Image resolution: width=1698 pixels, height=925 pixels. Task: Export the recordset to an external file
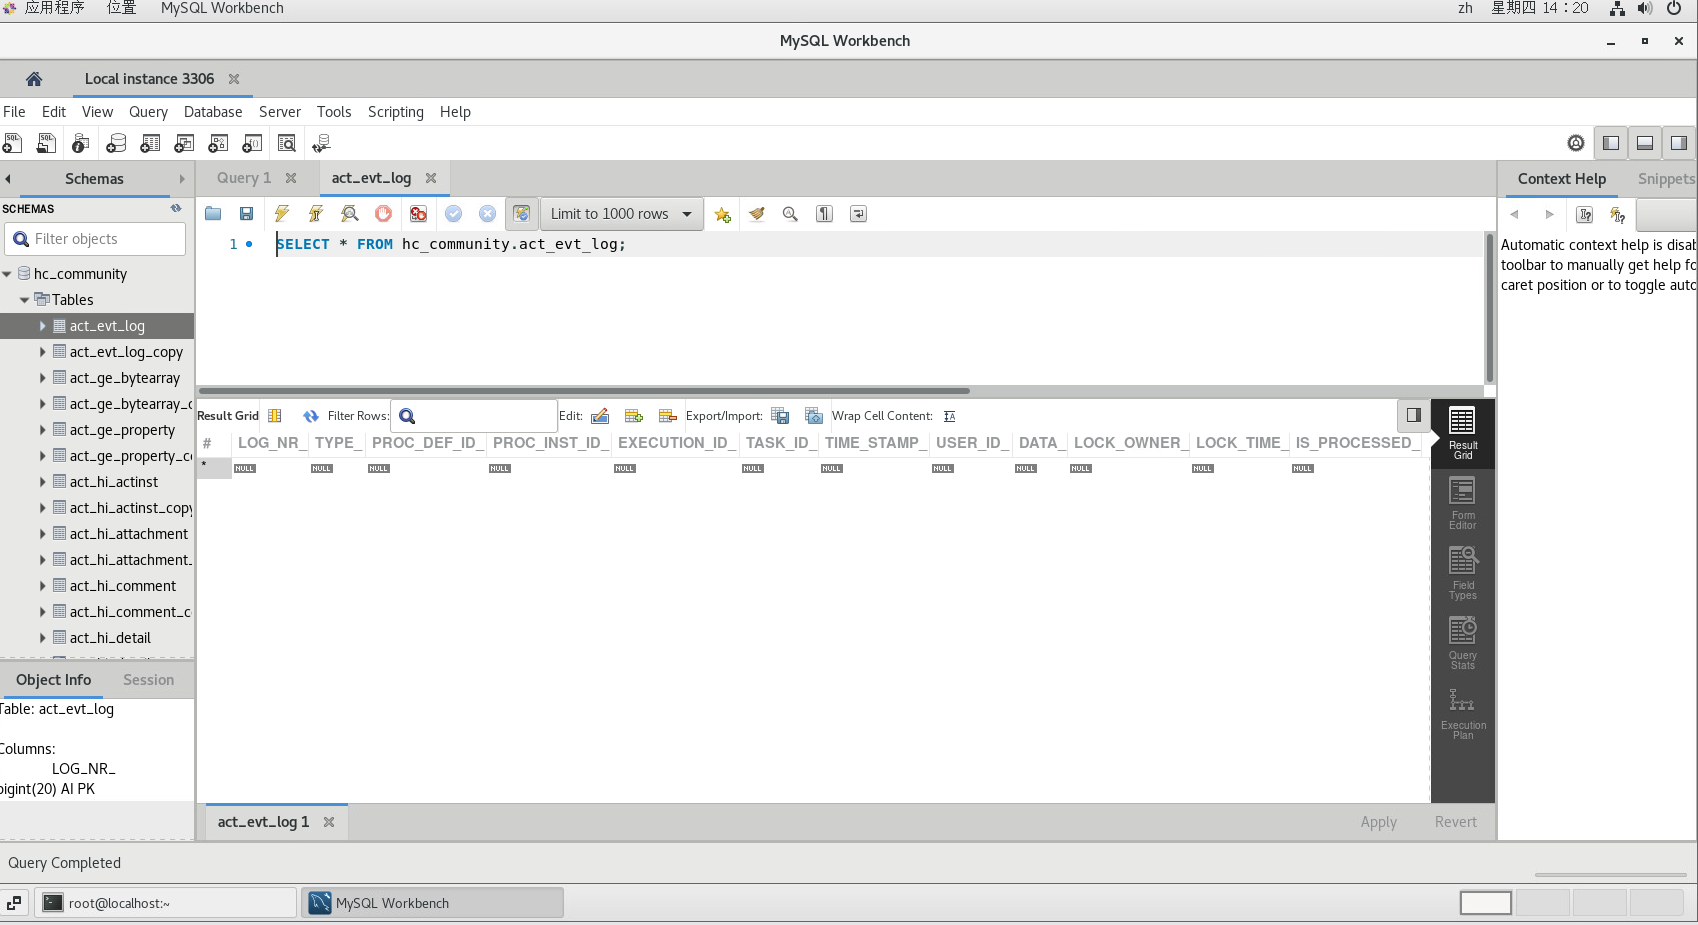pos(781,415)
